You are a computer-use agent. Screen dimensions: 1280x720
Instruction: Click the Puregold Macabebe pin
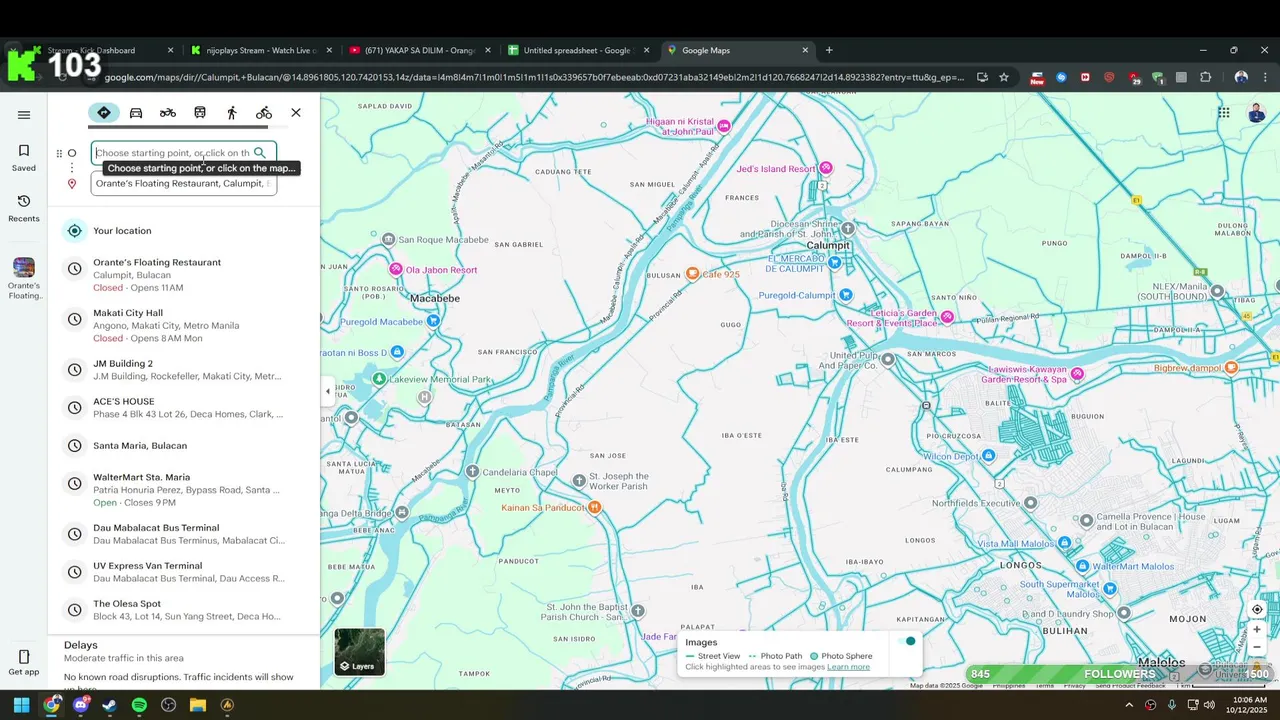[x=433, y=321]
